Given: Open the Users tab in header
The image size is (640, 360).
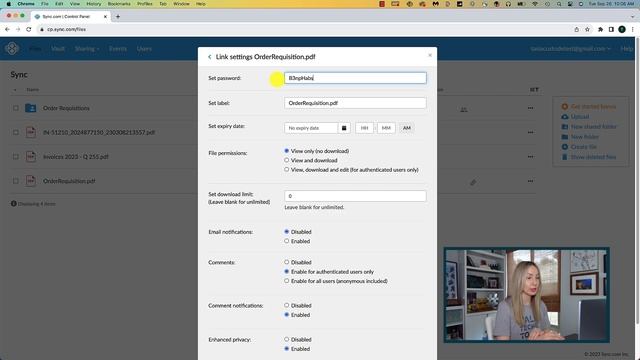Looking at the screenshot, I should 144,49.
